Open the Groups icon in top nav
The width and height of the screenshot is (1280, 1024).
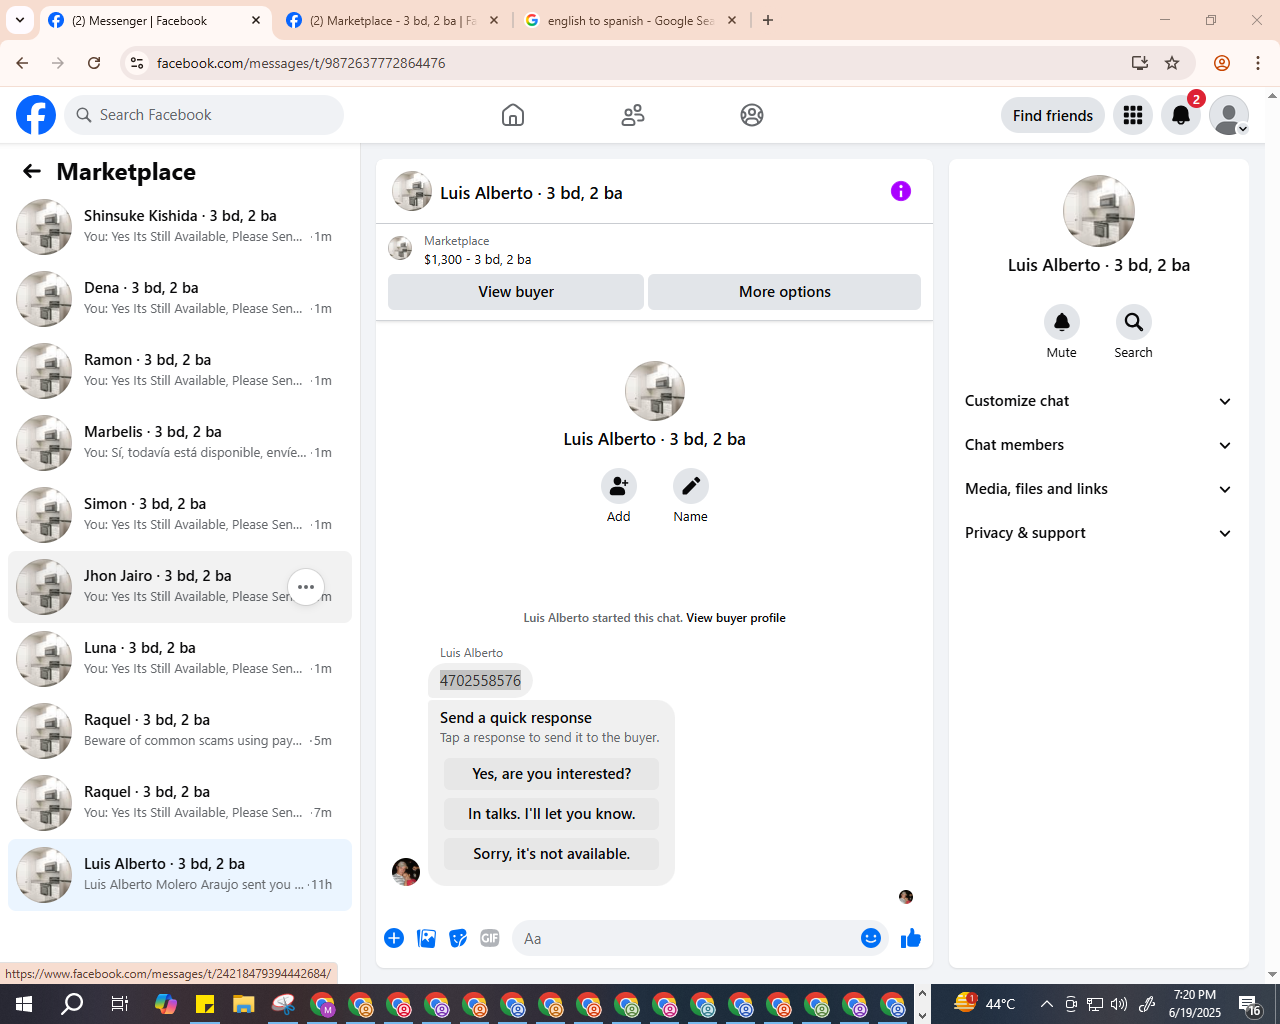coord(752,115)
